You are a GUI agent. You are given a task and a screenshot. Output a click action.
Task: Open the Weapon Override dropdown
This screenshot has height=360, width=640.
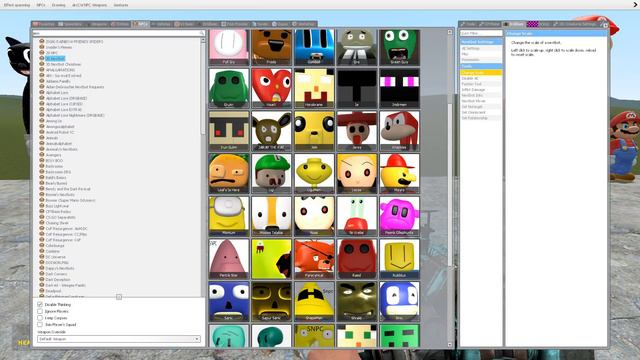point(119,339)
